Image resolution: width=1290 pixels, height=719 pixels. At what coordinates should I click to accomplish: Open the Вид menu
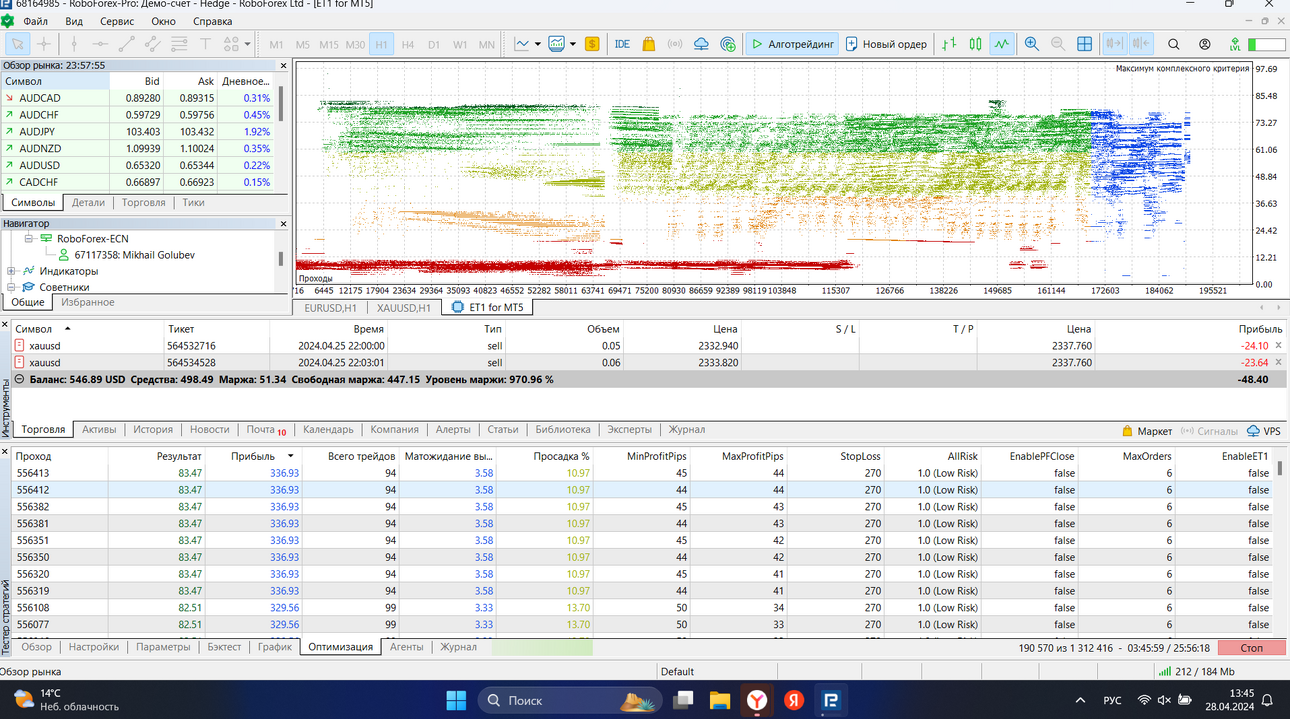[x=74, y=21]
